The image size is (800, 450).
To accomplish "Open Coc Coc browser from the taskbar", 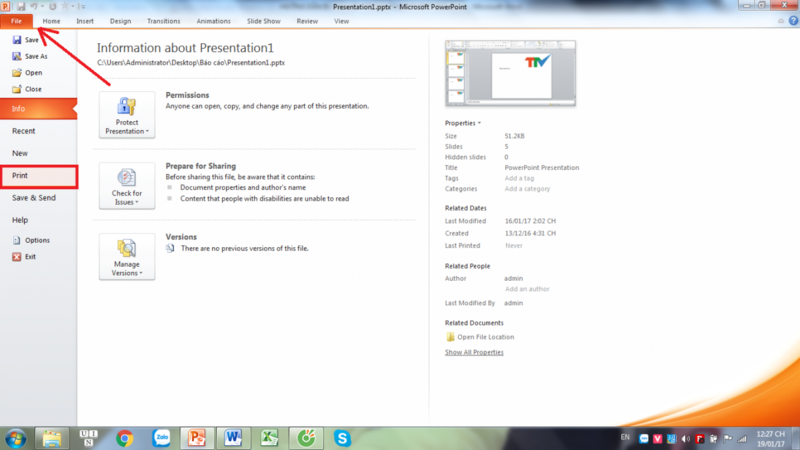I will click(306, 438).
